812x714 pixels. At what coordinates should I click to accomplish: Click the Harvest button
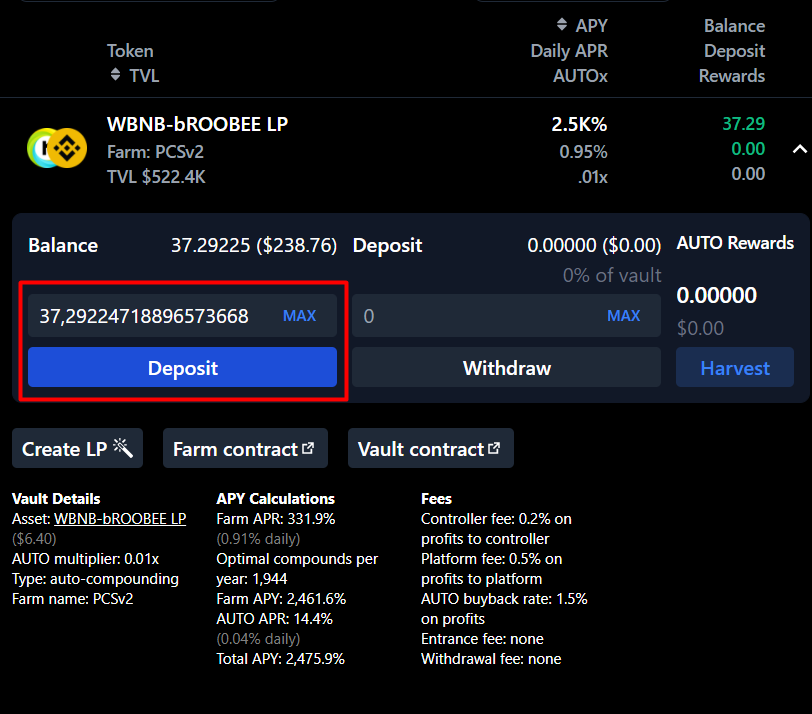[x=735, y=367]
